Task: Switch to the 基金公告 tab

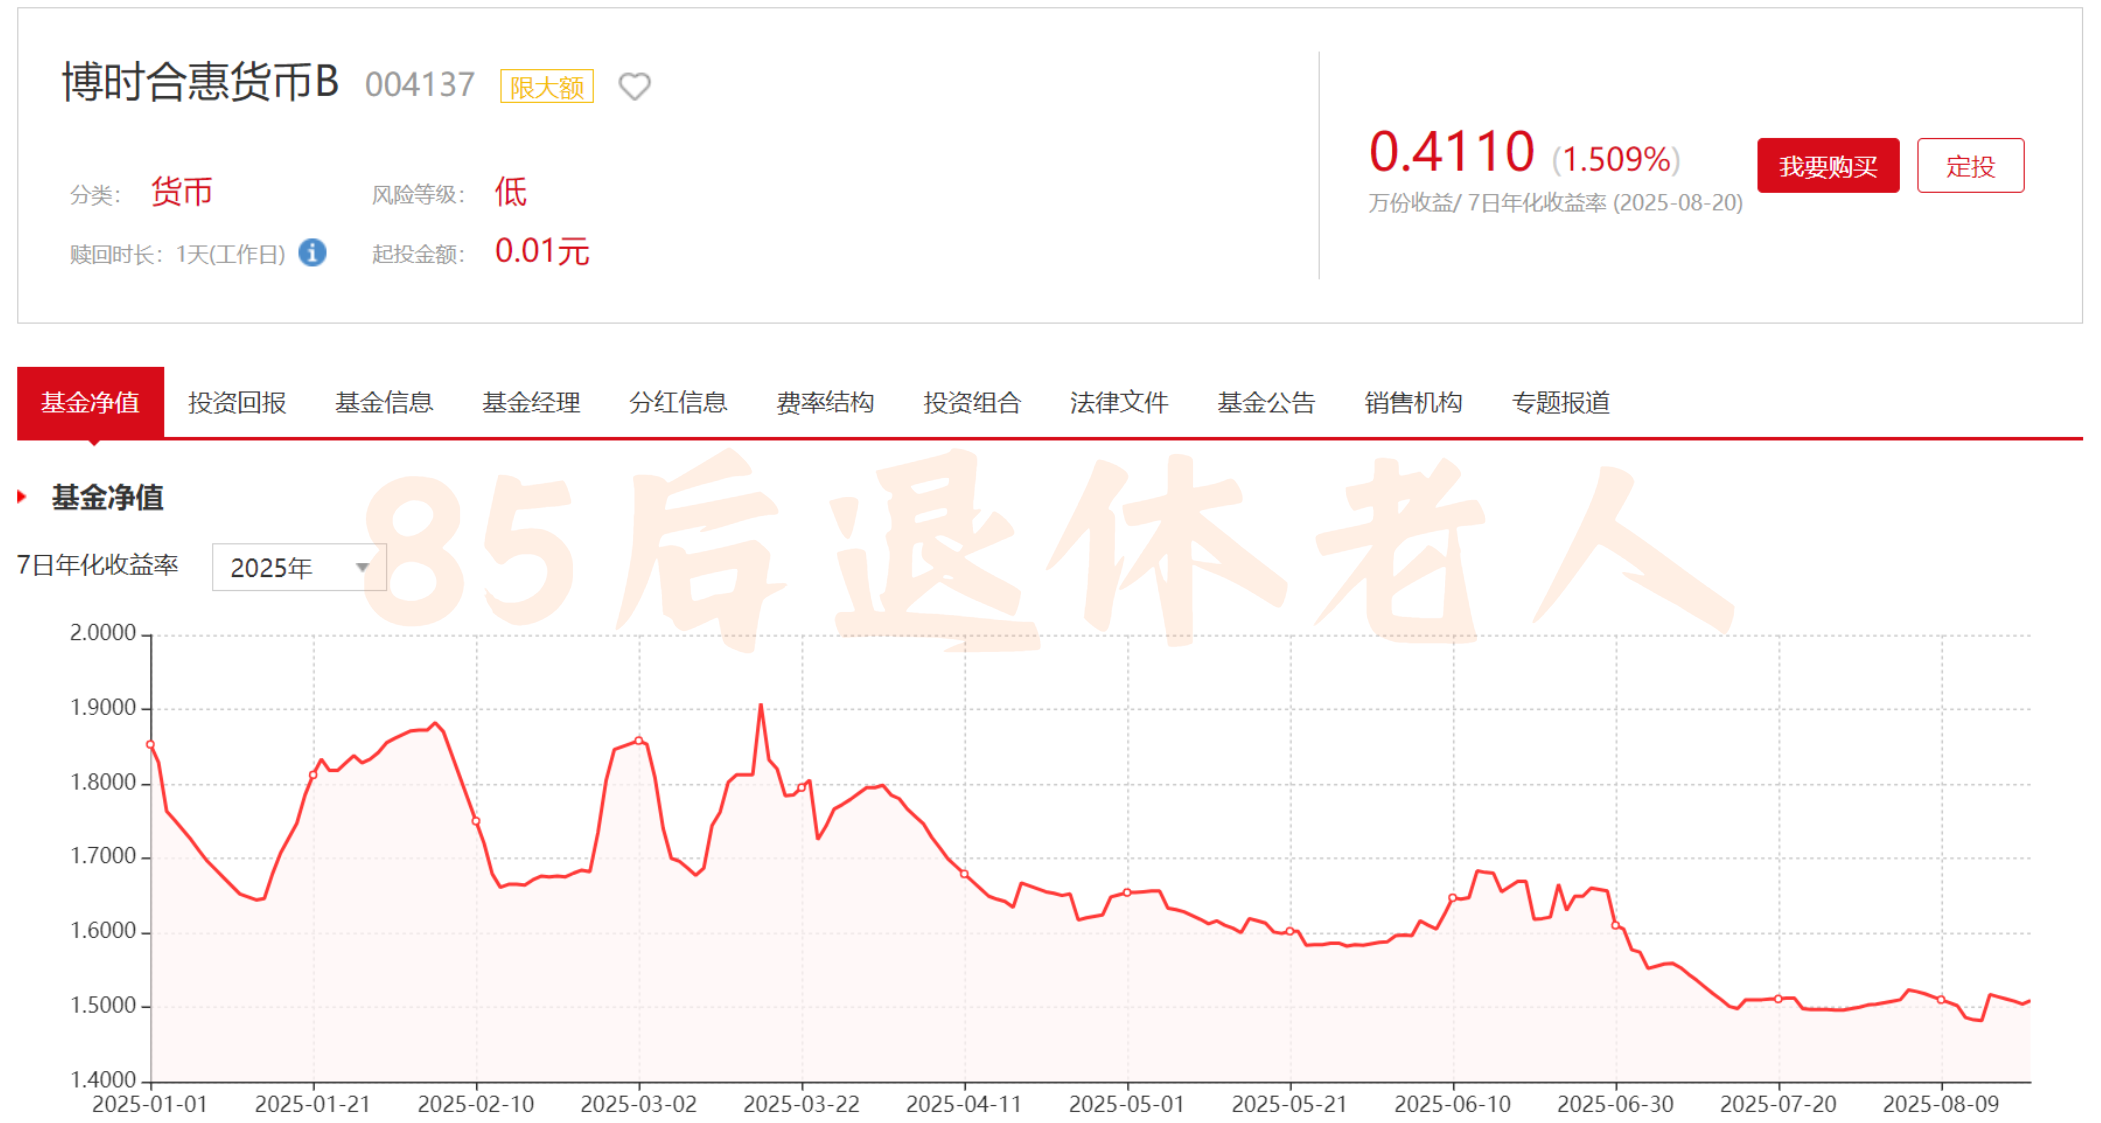Action: pos(1266,403)
